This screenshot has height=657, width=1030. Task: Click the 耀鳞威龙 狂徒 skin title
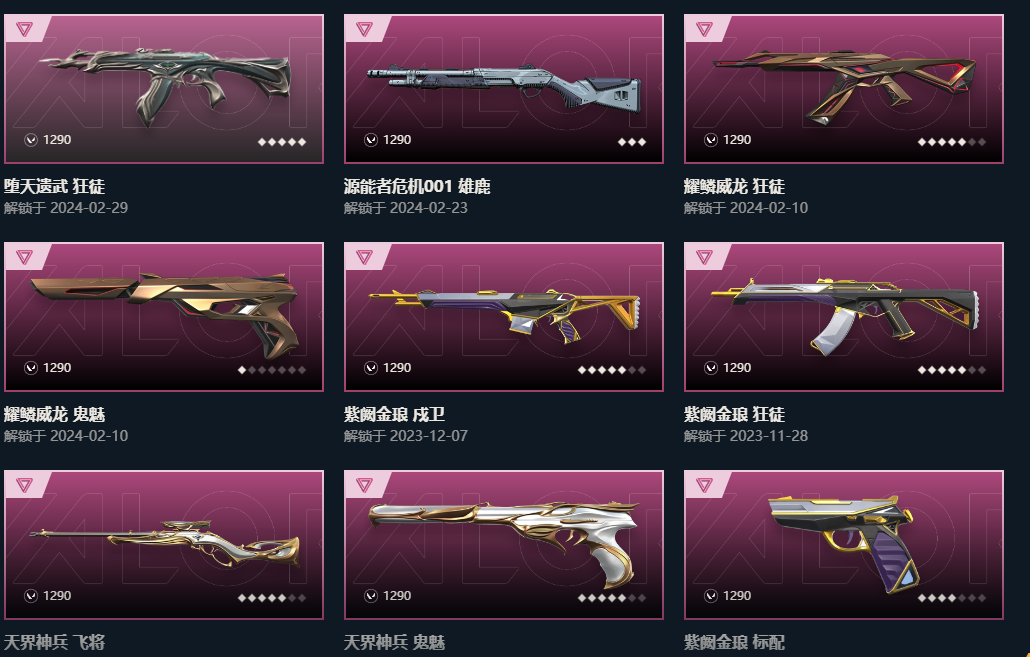coord(734,187)
